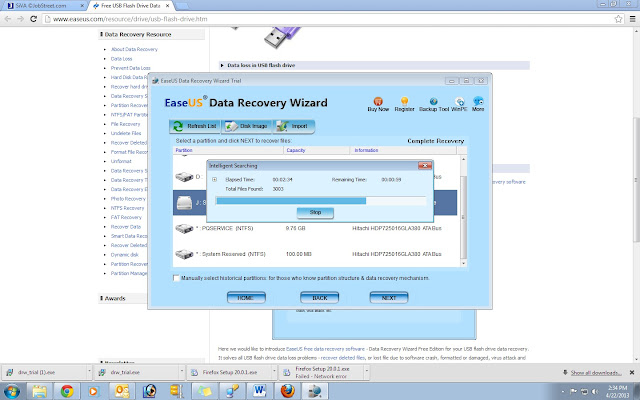
Task: Open Firefox from taskbar
Action: point(287,391)
